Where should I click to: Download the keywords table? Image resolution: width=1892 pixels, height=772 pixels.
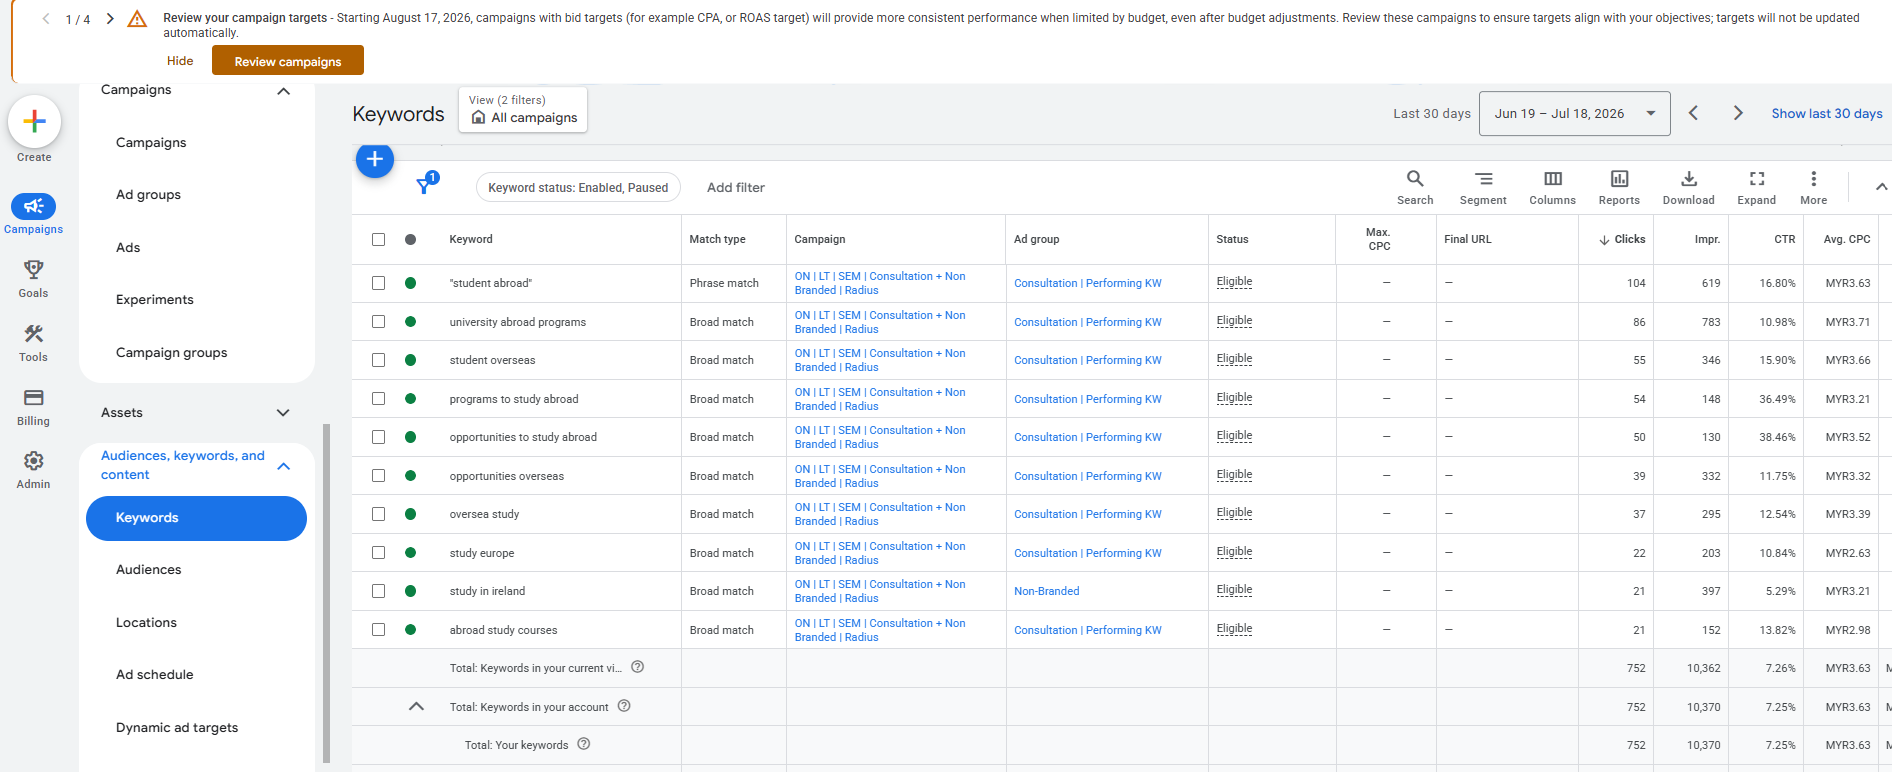click(1688, 187)
